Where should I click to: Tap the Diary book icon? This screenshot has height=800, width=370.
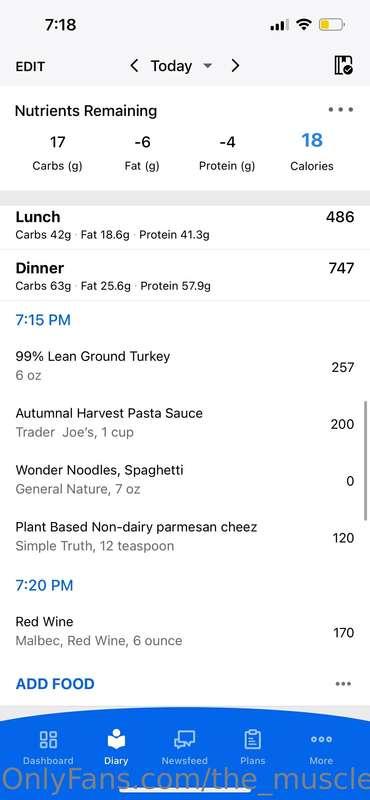[116, 739]
